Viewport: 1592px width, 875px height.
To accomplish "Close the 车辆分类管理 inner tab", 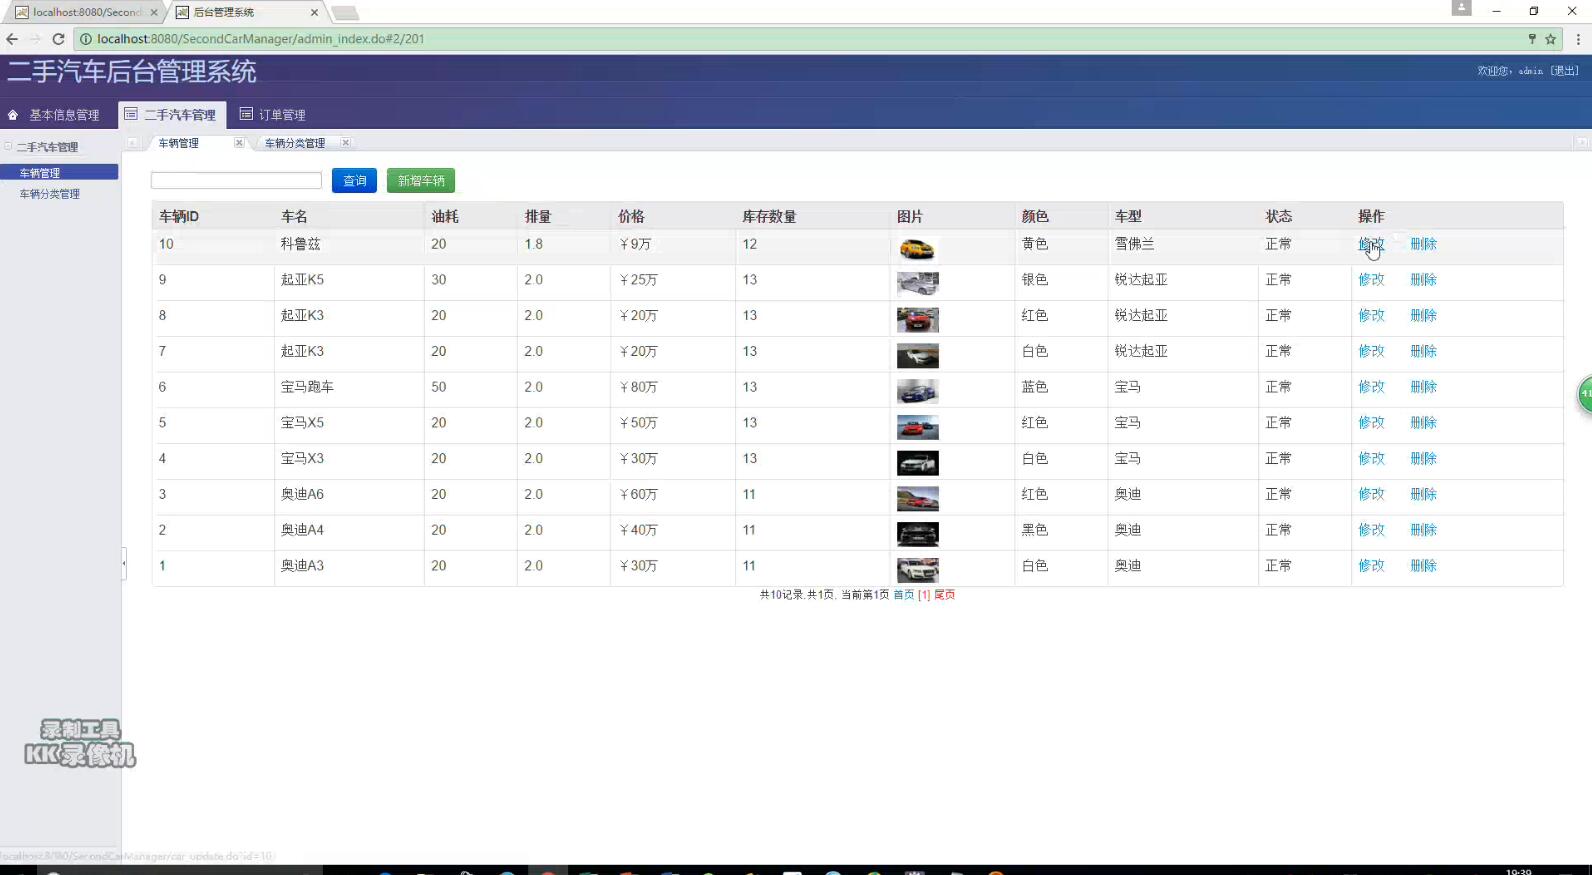I will click(345, 143).
